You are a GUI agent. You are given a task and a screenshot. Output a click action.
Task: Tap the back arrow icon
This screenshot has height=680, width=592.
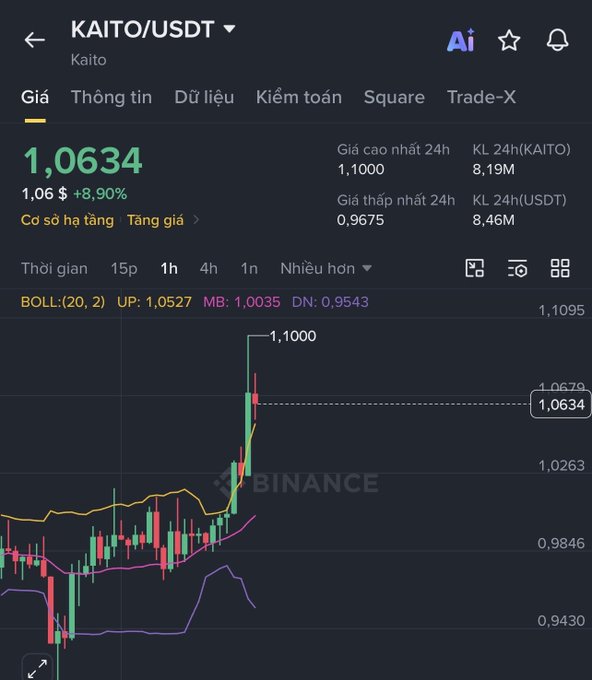(35, 40)
